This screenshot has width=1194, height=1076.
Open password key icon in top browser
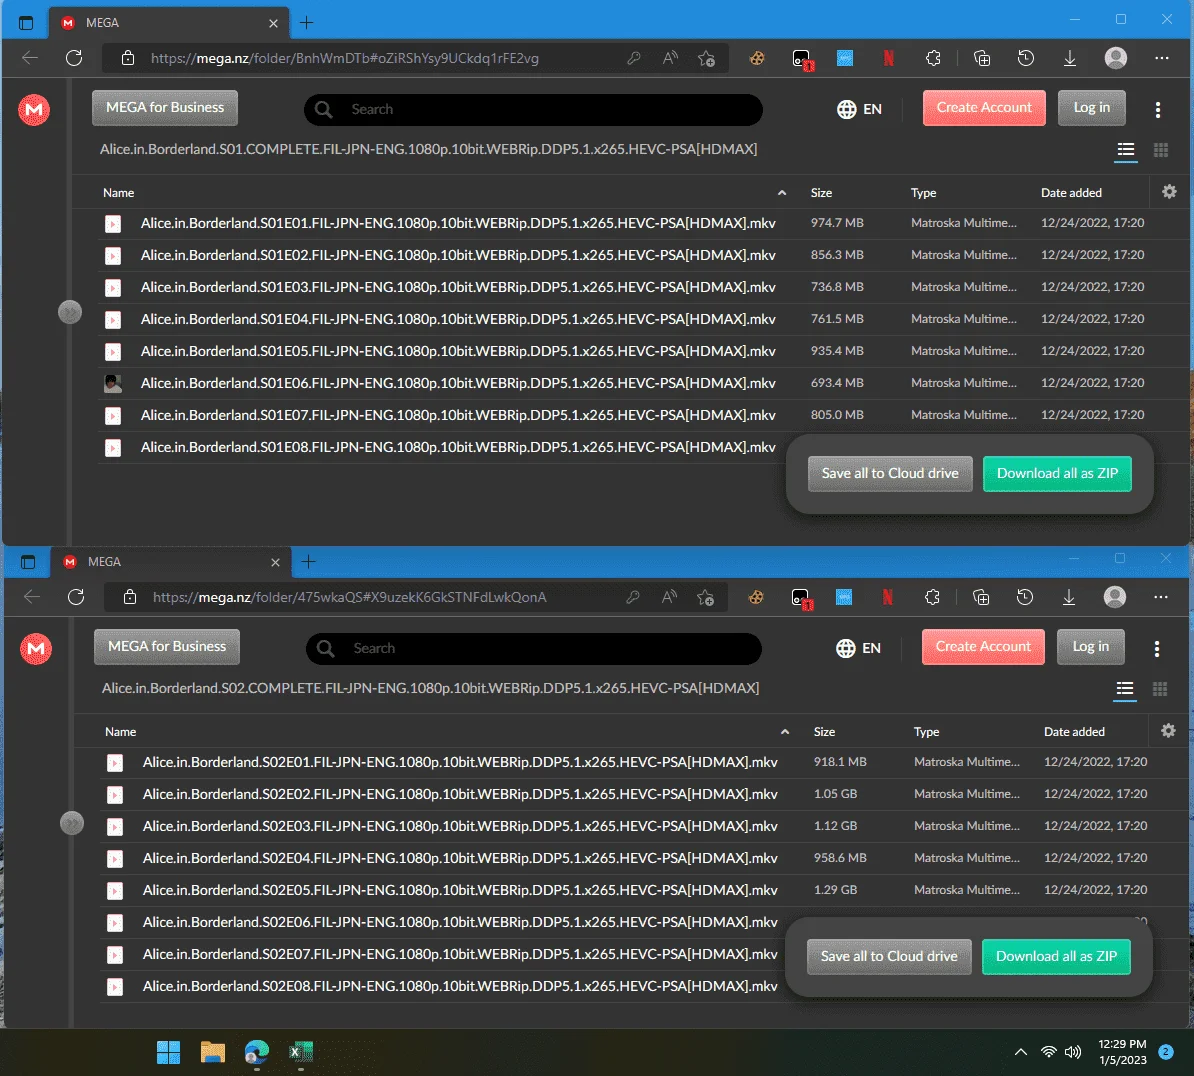coord(633,58)
